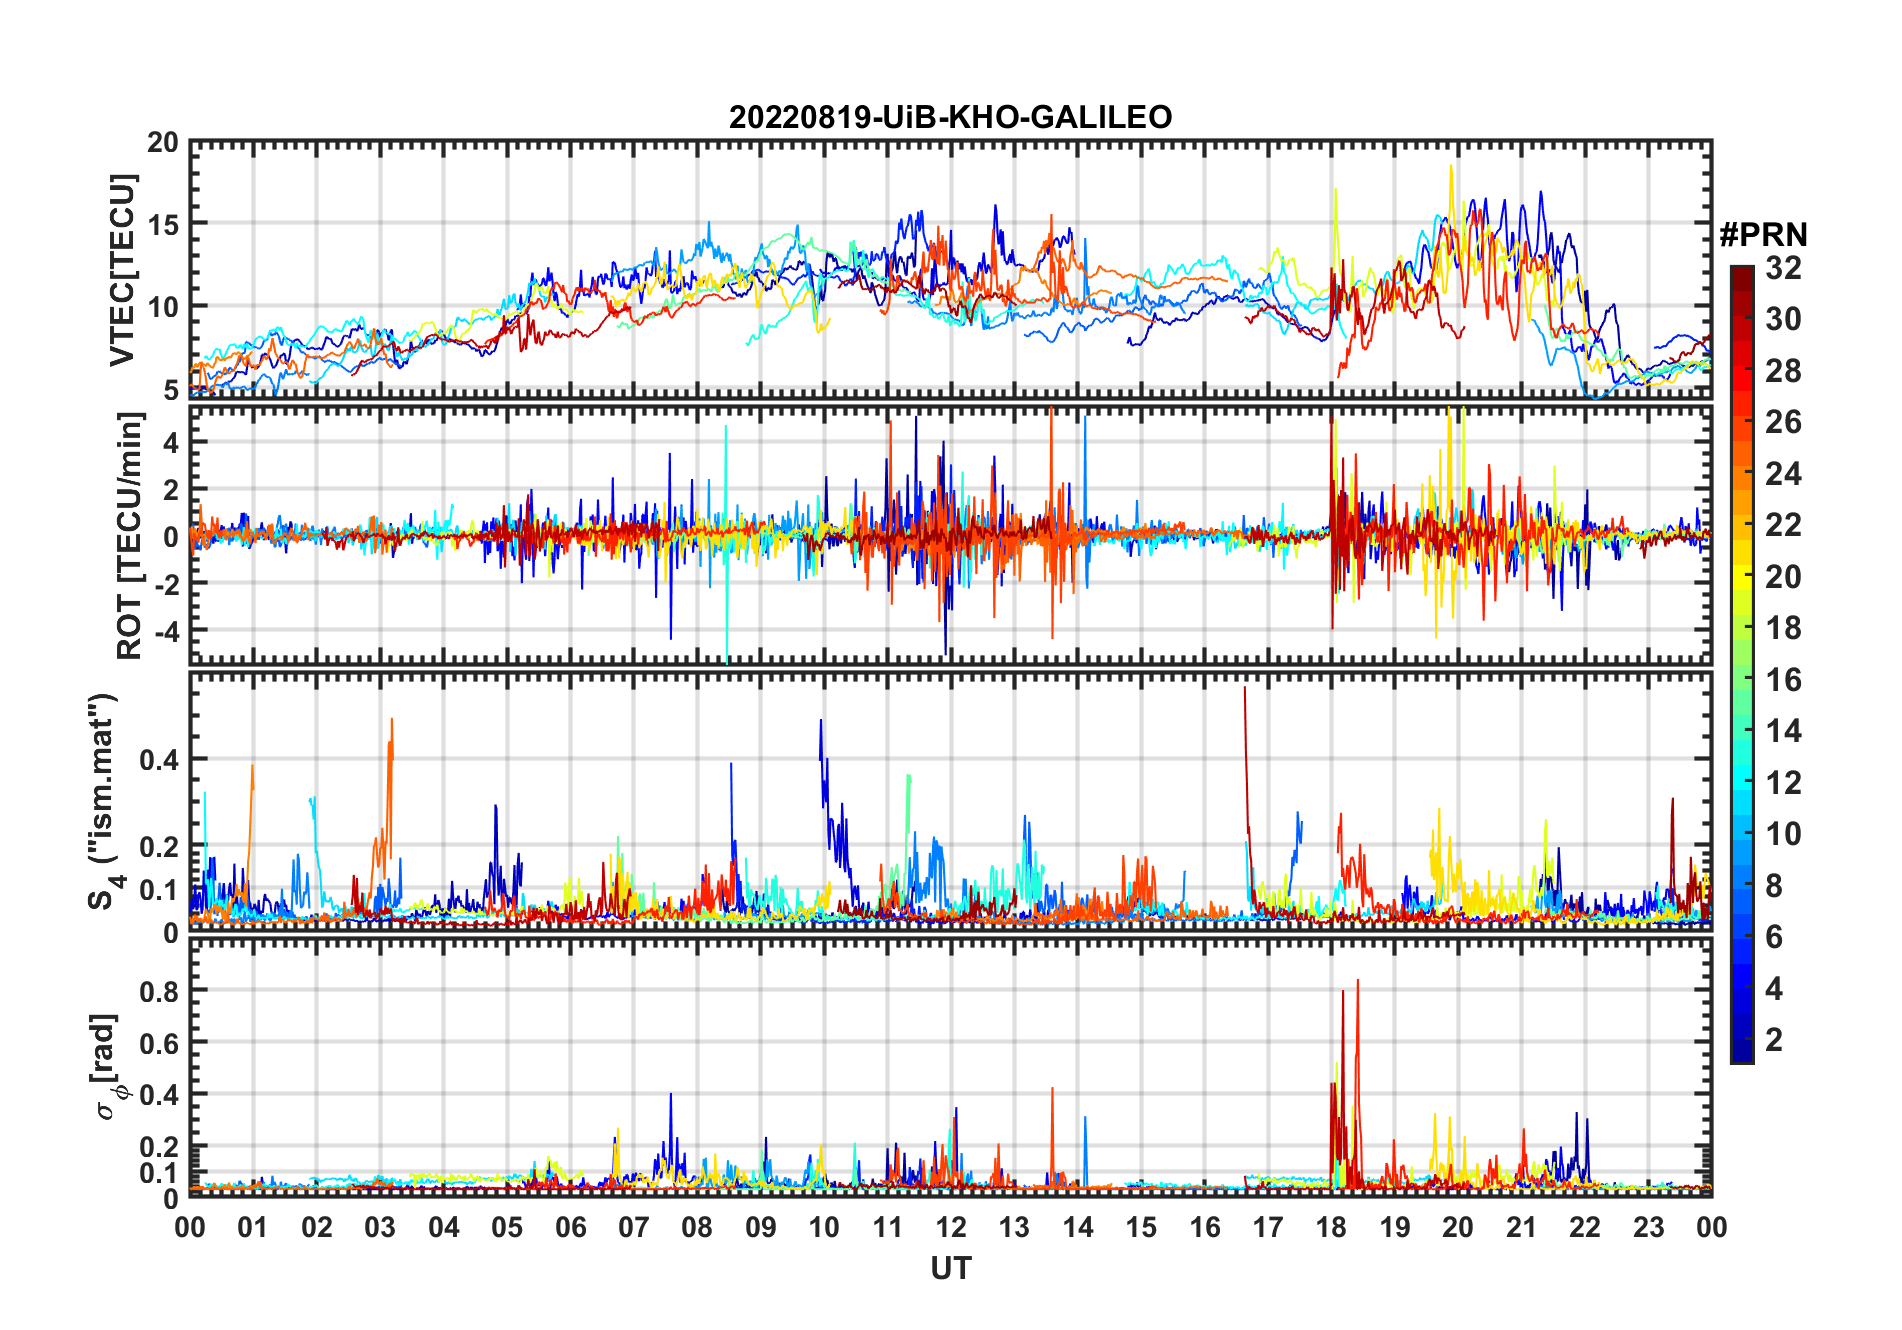Click x-axis hour tick label 13
The width and height of the screenshot is (1902, 1330).
coord(1014,1227)
